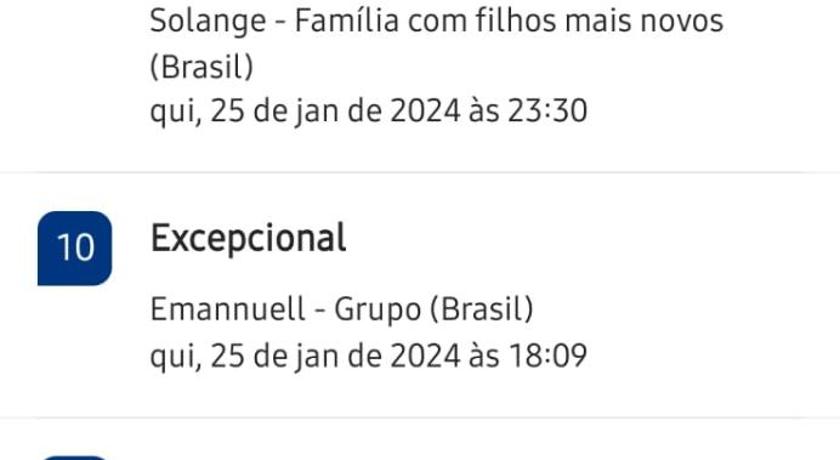This screenshot has height=460, width=840.
Task: Click "qui, 25 de jan" in Emannuell's review date
Action: [251, 355]
